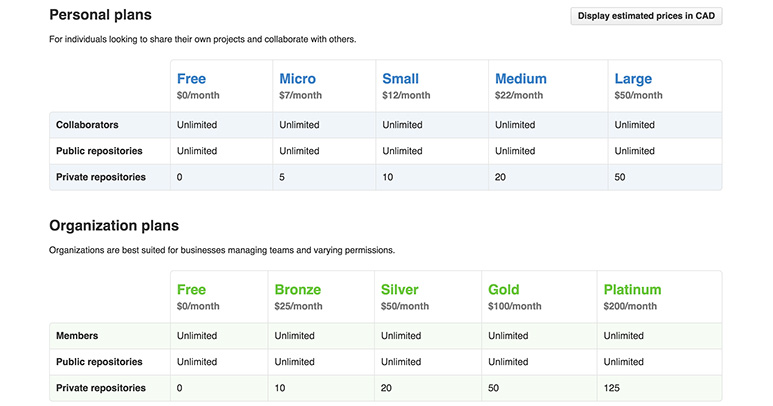Click the Large personal plan name
The width and height of the screenshot is (773, 406).
pyautogui.click(x=633, y=79)
